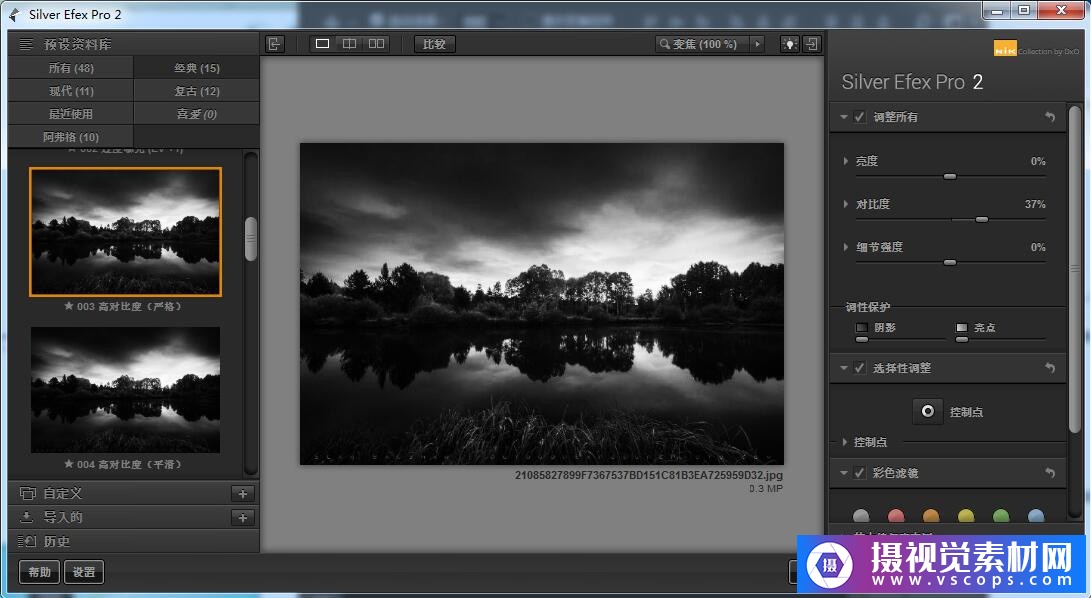This screenshot has width=1091, height=598.
Task: Select the red color filter swatch
Action: [896, 516]
